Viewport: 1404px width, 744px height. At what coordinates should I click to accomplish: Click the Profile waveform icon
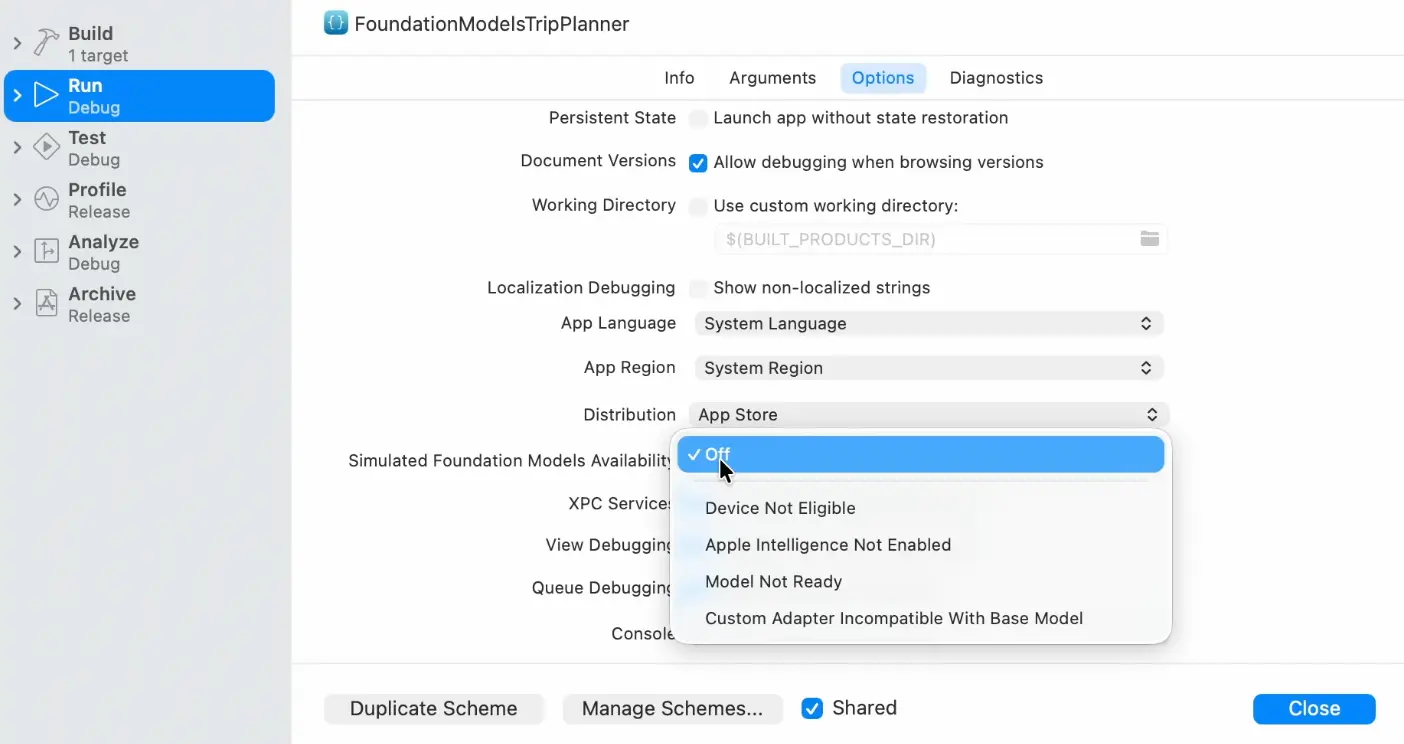(46, 199)
